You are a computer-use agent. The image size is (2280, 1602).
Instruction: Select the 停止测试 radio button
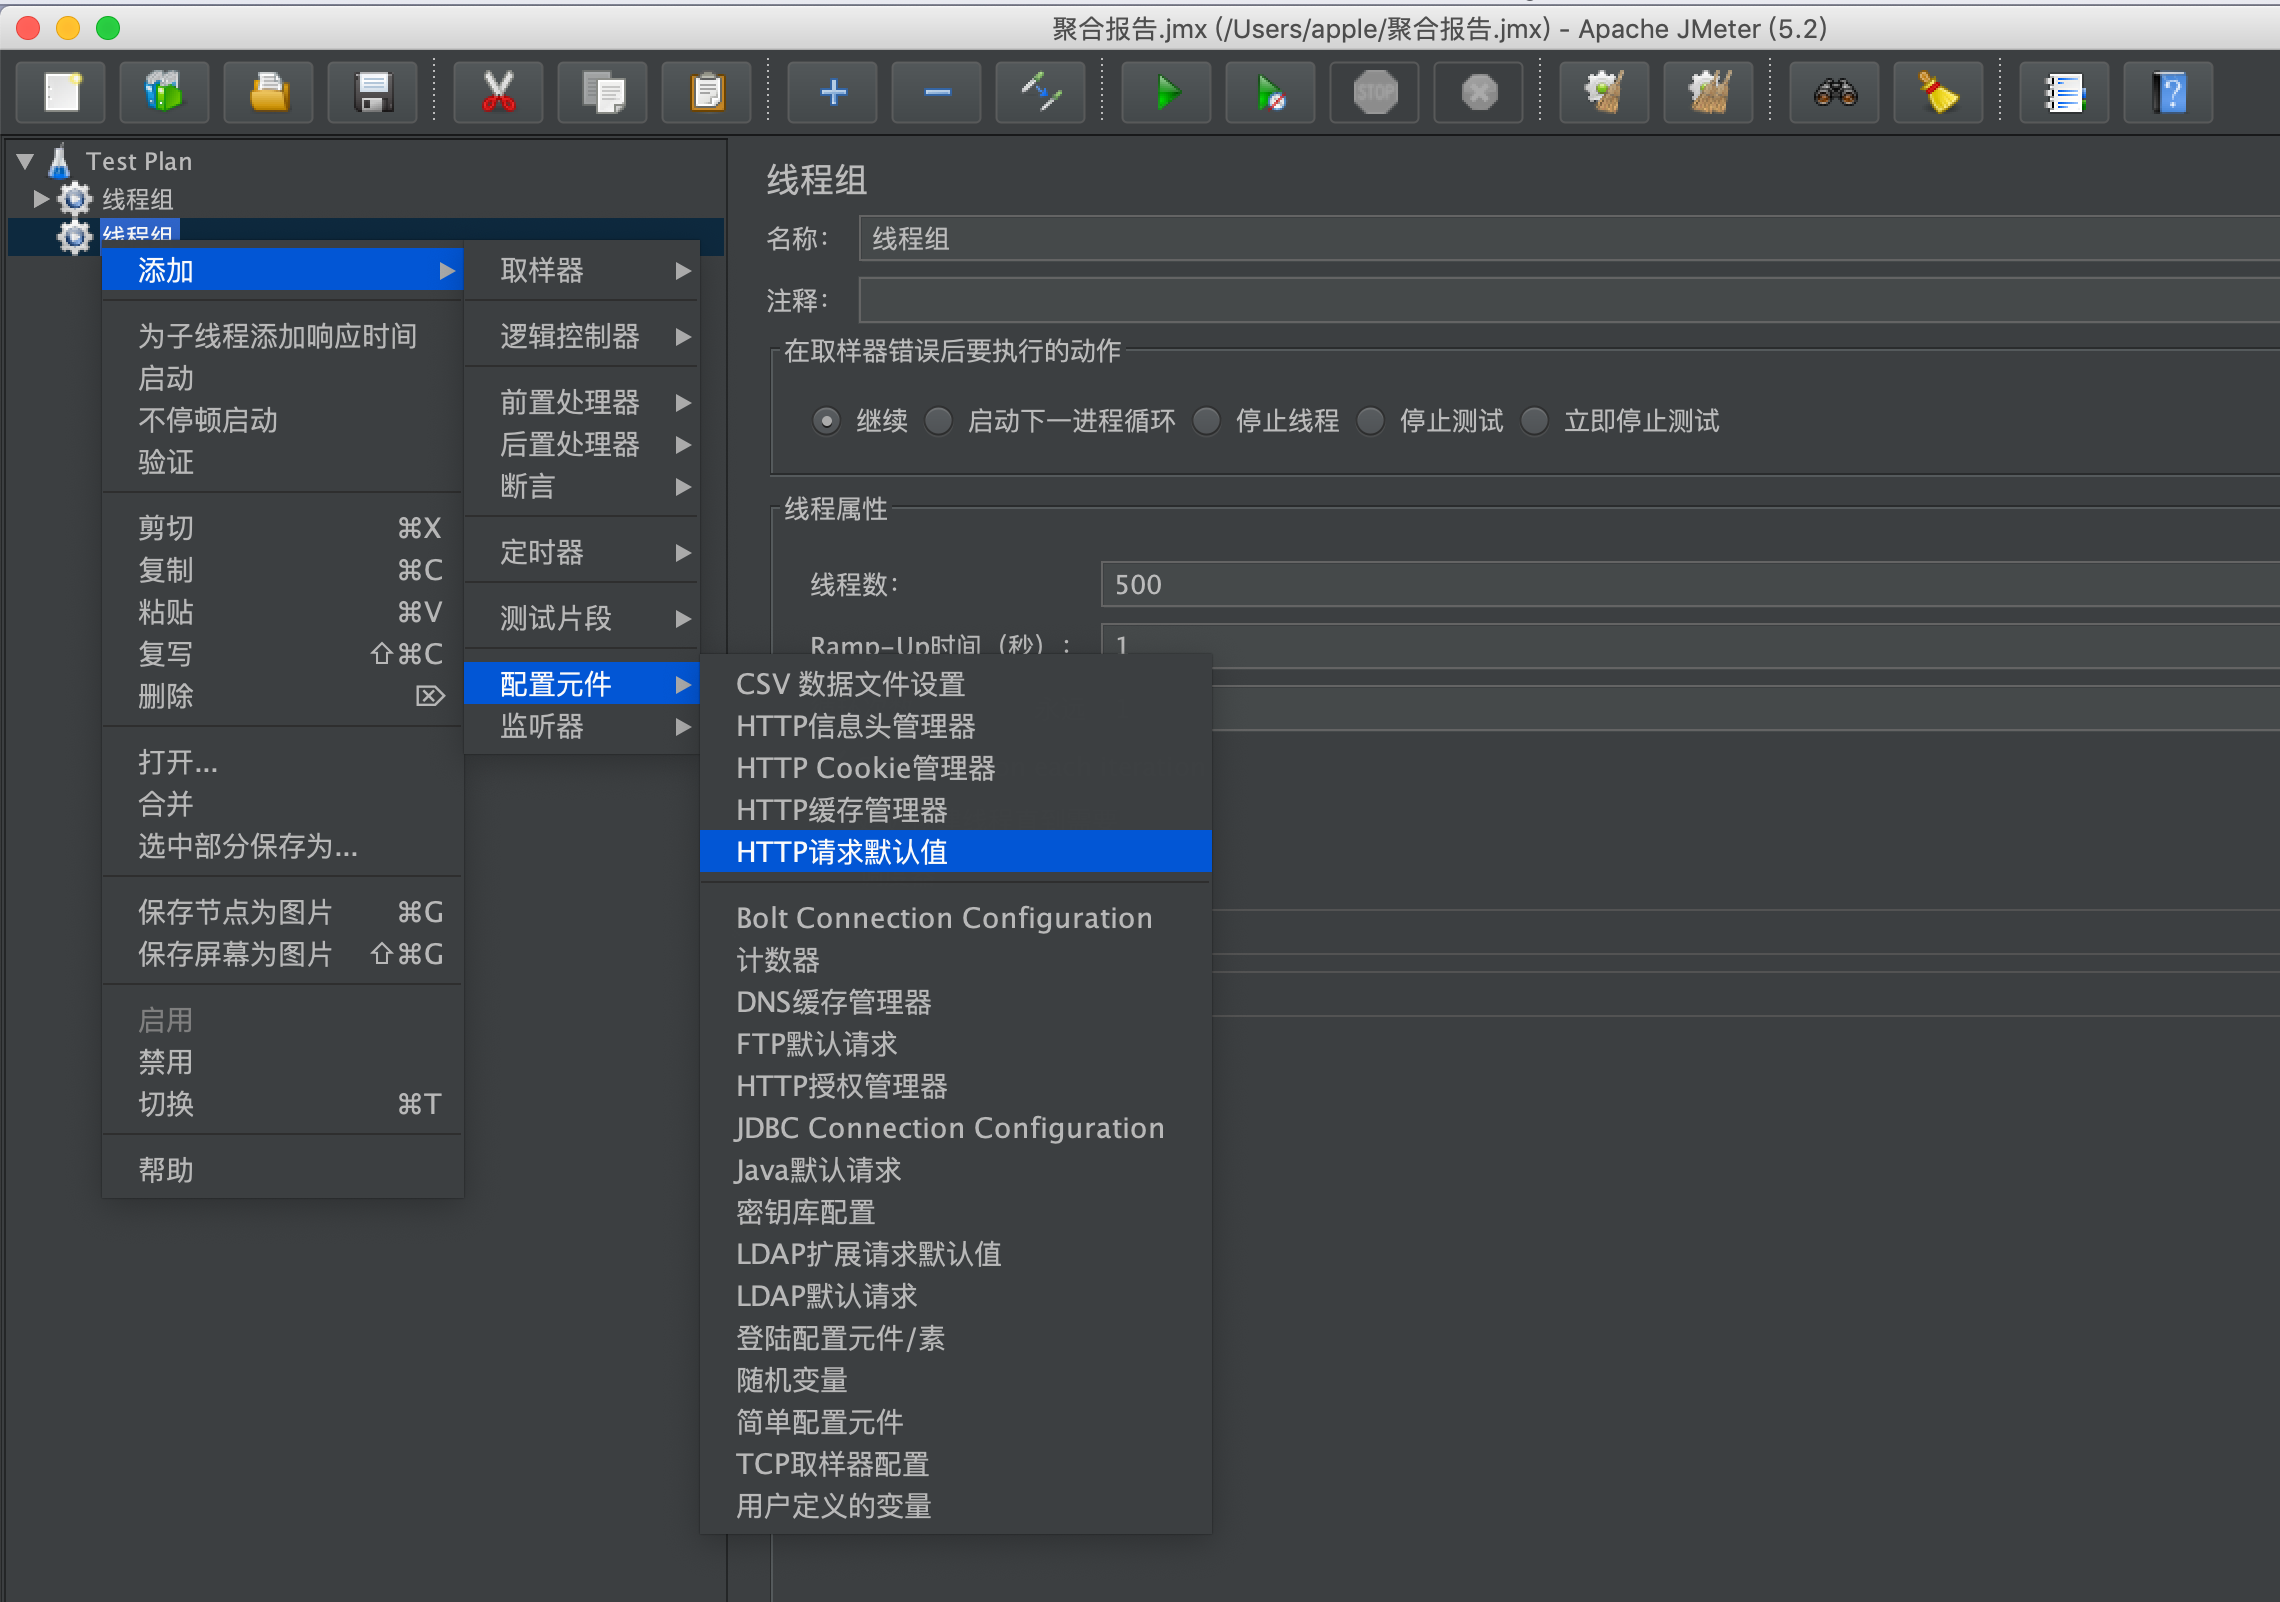[x=1371, y=421]
